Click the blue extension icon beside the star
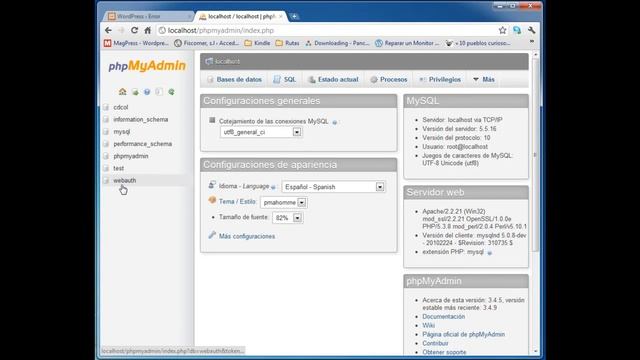The image size is (640, 360). pos(517,30)
